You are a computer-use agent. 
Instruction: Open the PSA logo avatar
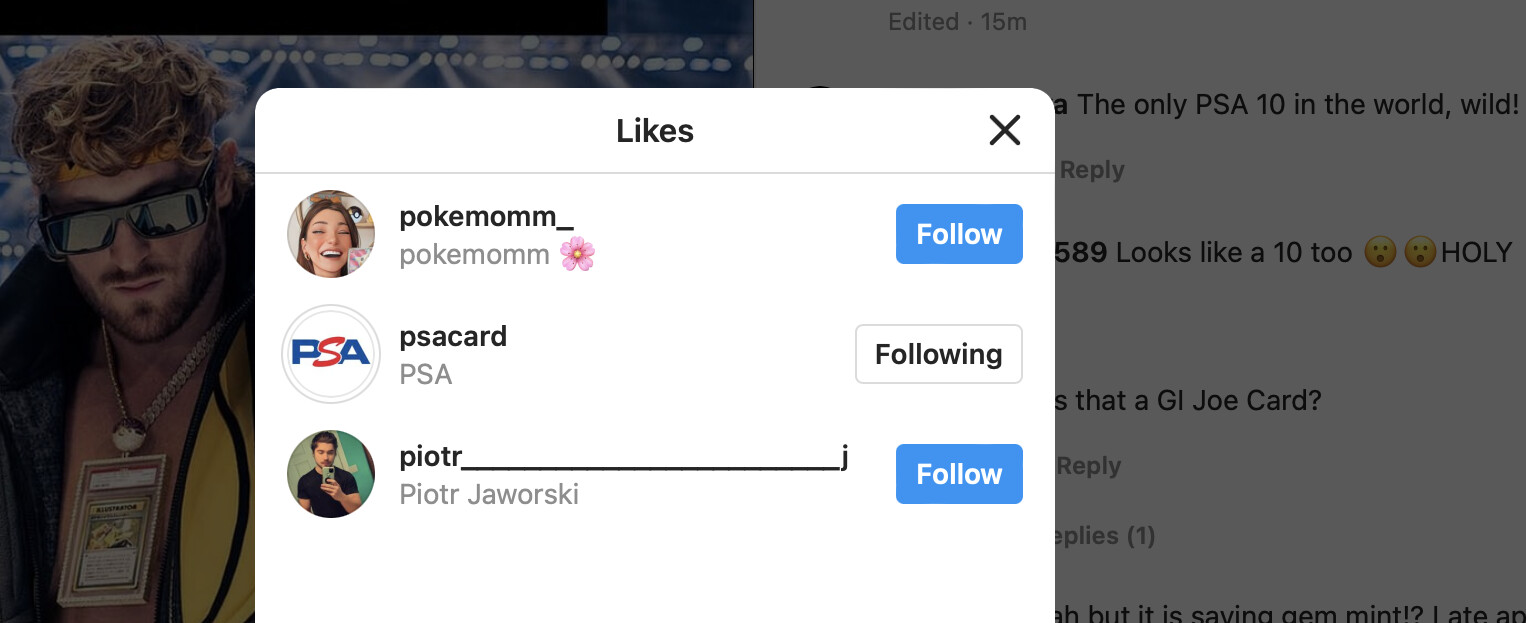tap(331, 354)
